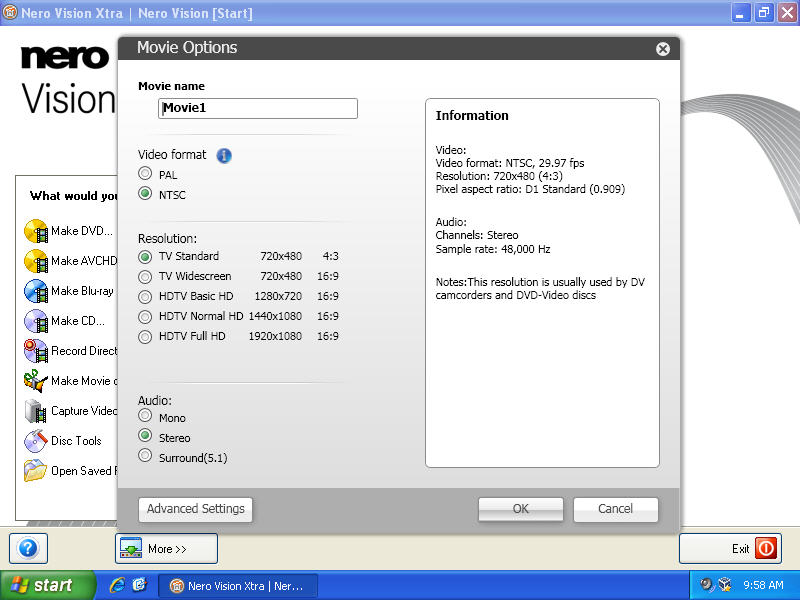Open the Windows Start menu
Screen dimensions: 800x600
tap(47, 585)
